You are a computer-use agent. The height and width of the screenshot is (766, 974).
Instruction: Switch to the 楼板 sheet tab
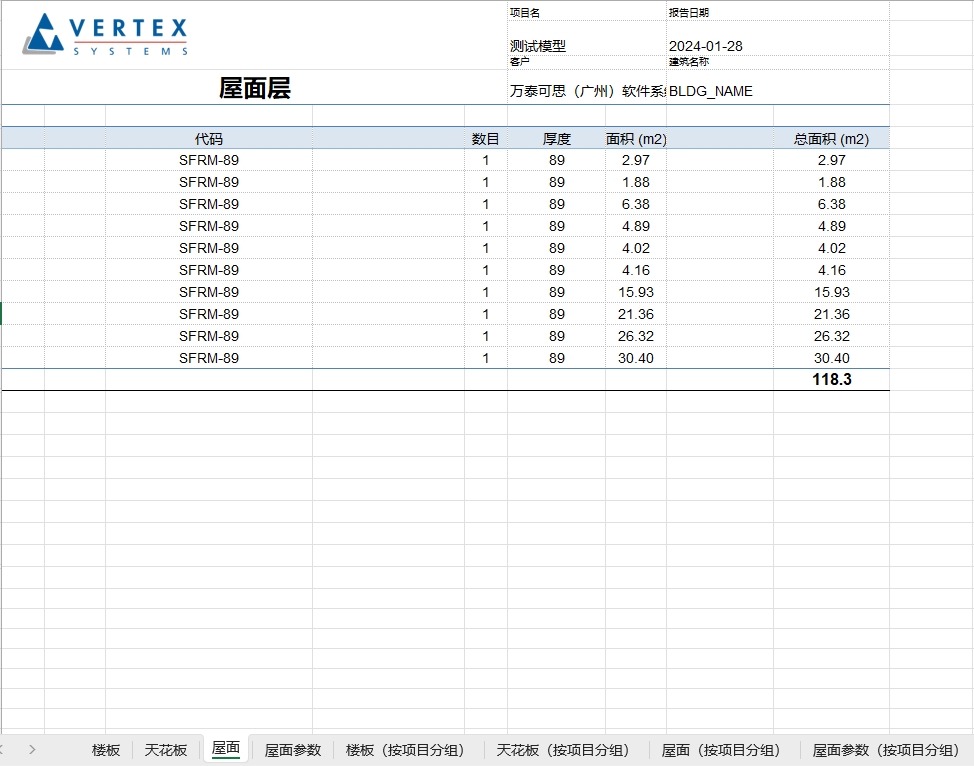pos(106,750)
